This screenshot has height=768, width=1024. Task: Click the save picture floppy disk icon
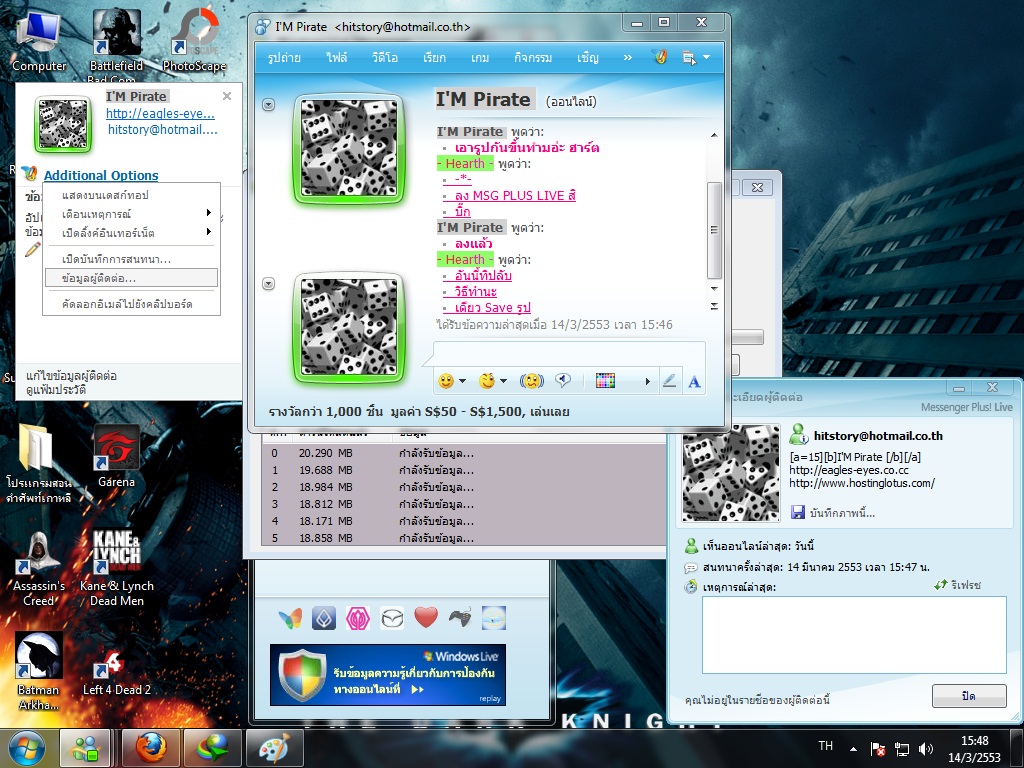pos(797,513)
